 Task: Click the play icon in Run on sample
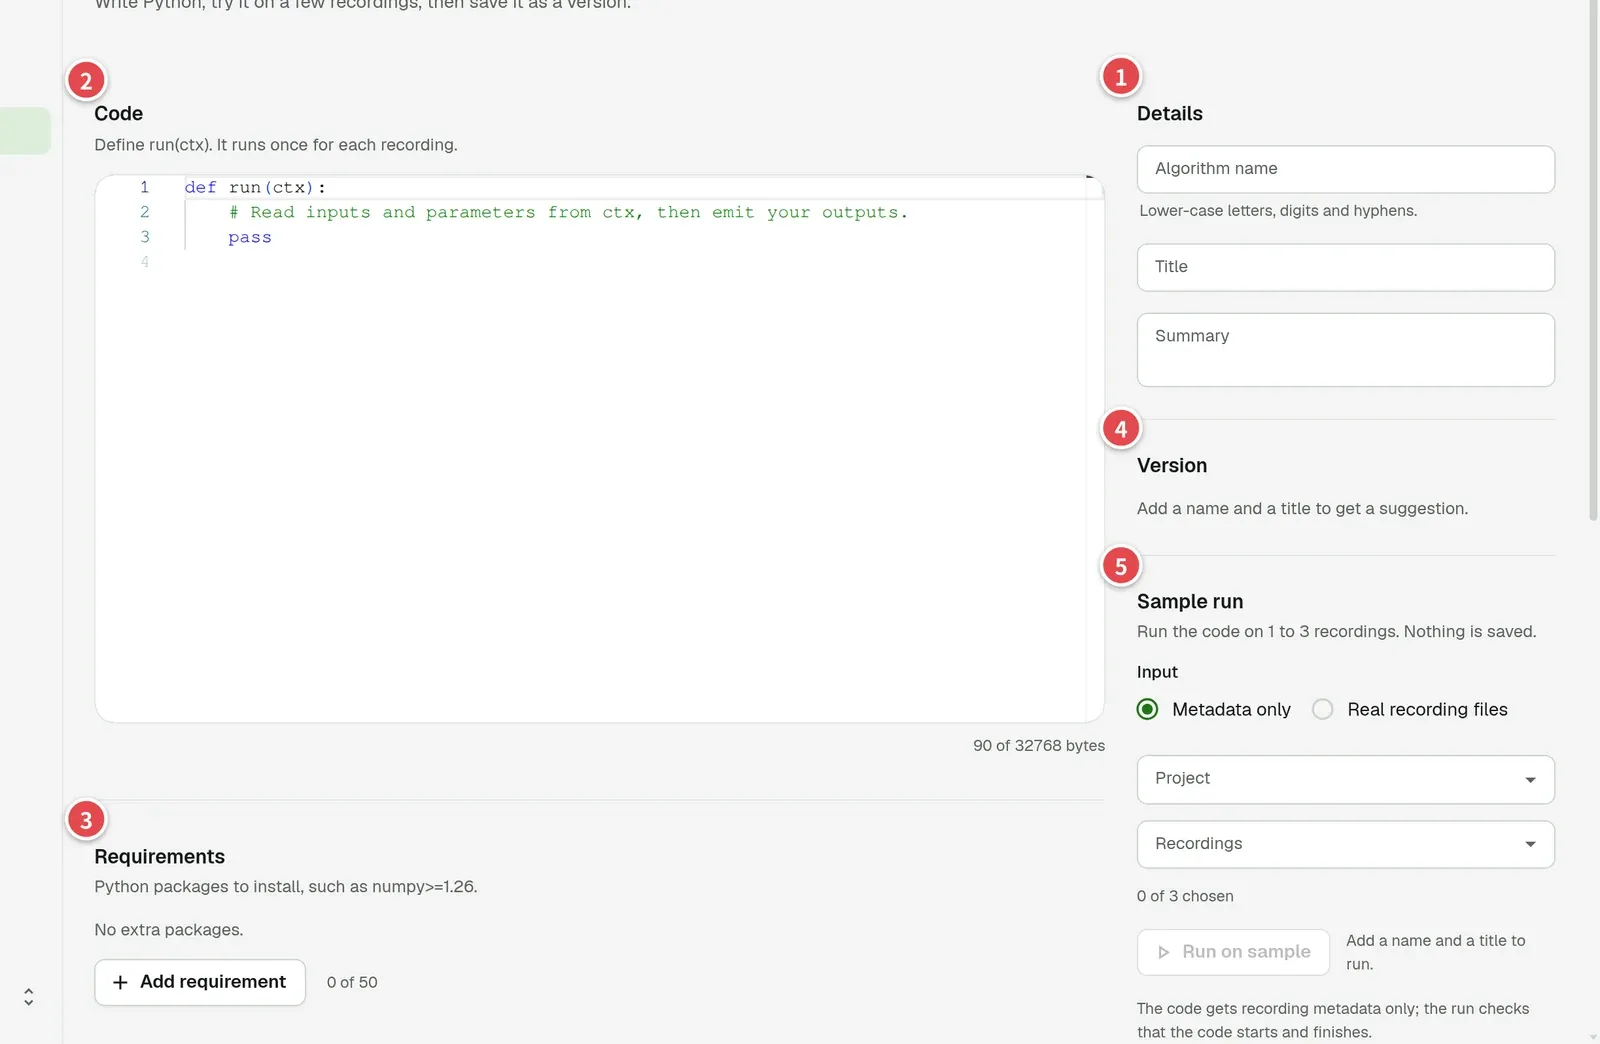click(x=1163, y=952)
